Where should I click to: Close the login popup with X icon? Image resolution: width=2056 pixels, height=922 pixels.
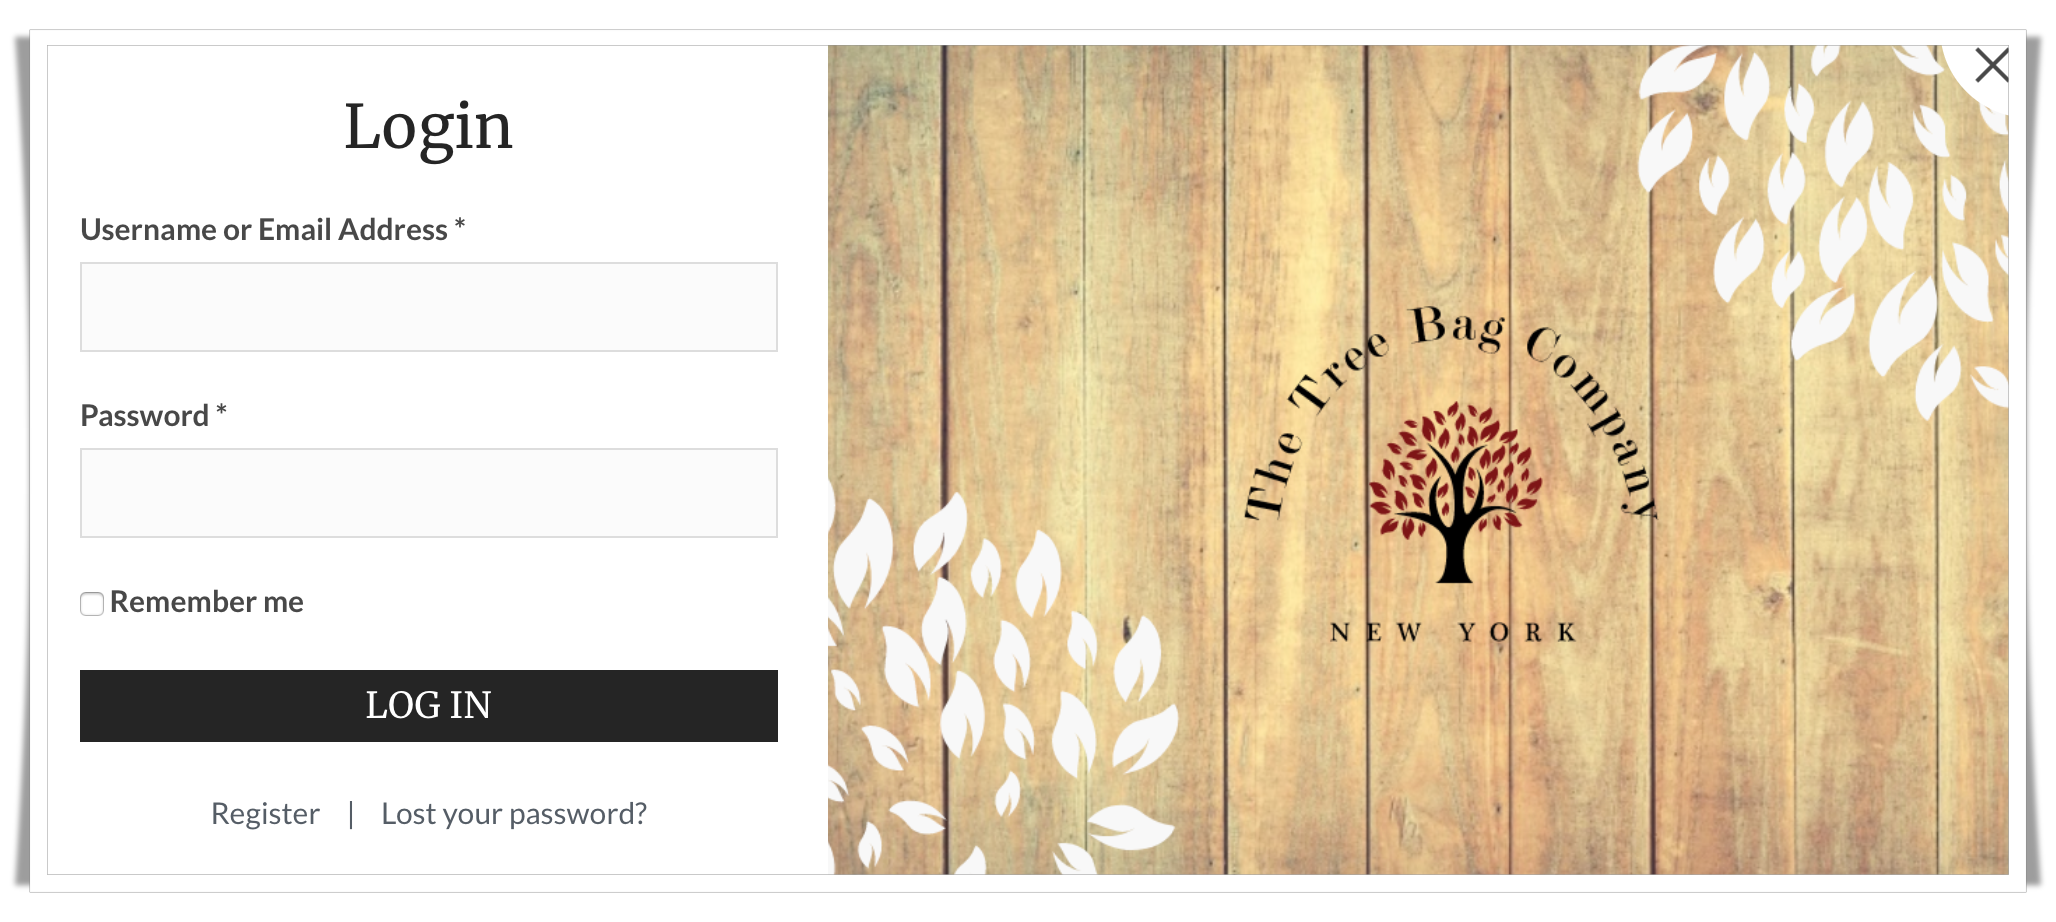1991,66
